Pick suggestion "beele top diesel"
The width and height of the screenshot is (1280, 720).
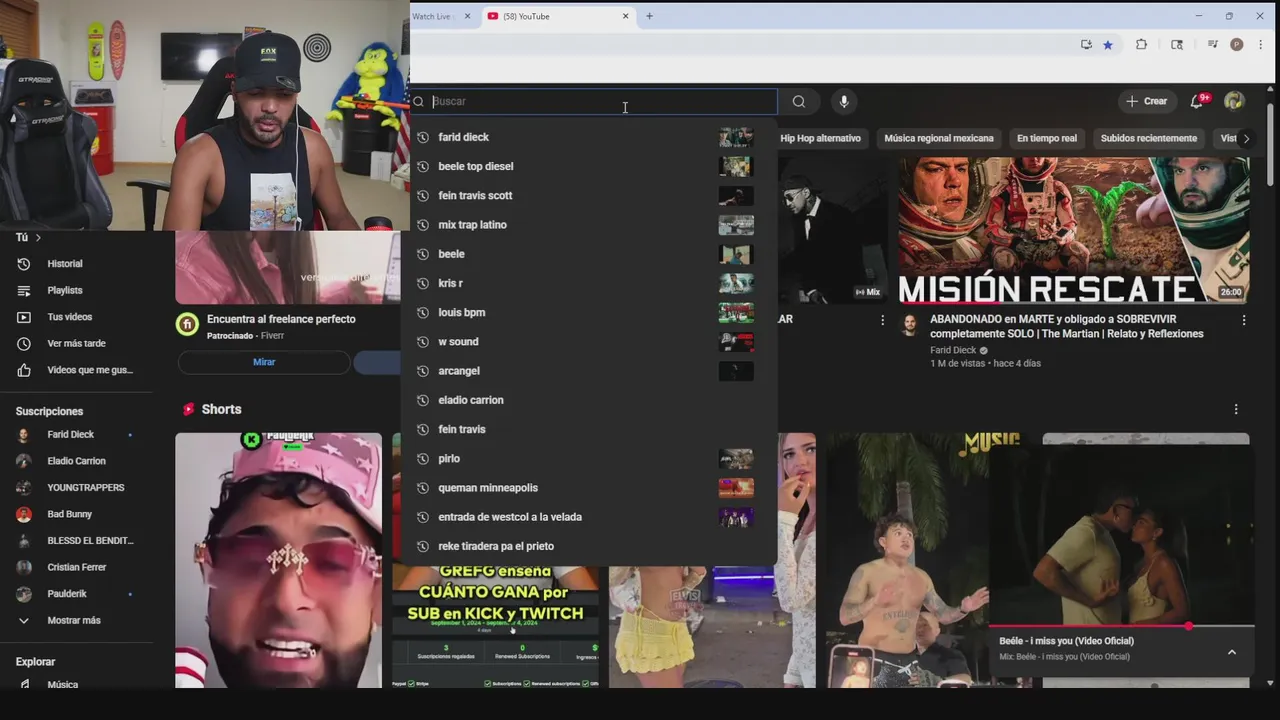(x=589, y=166)
